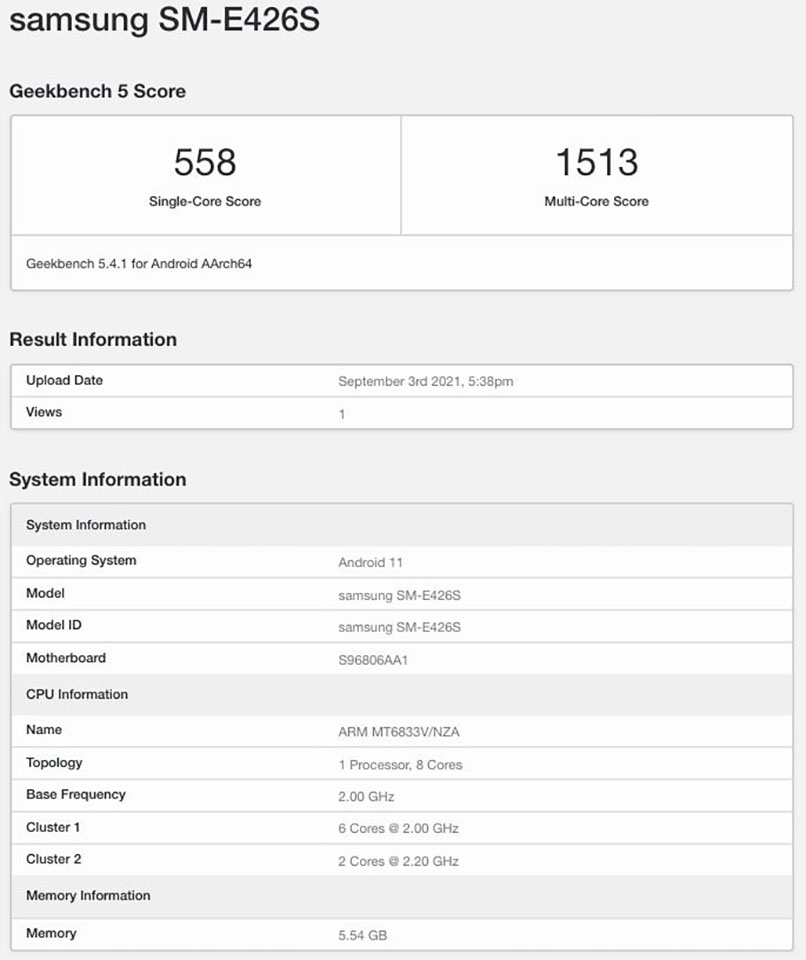Click the Base Frequency 2.00 GHz value

[x=365, y=796]
